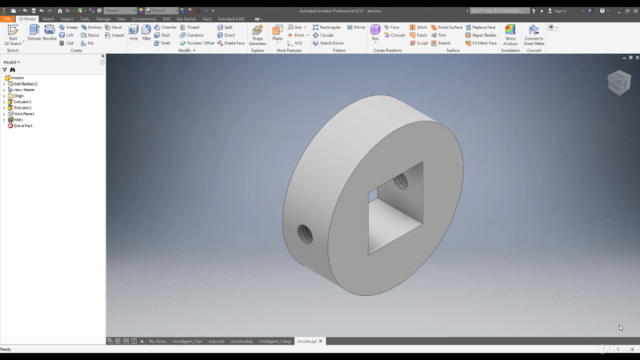
Task: Switch to the braco.ipt document tab
Action: (x=216, y=341)
